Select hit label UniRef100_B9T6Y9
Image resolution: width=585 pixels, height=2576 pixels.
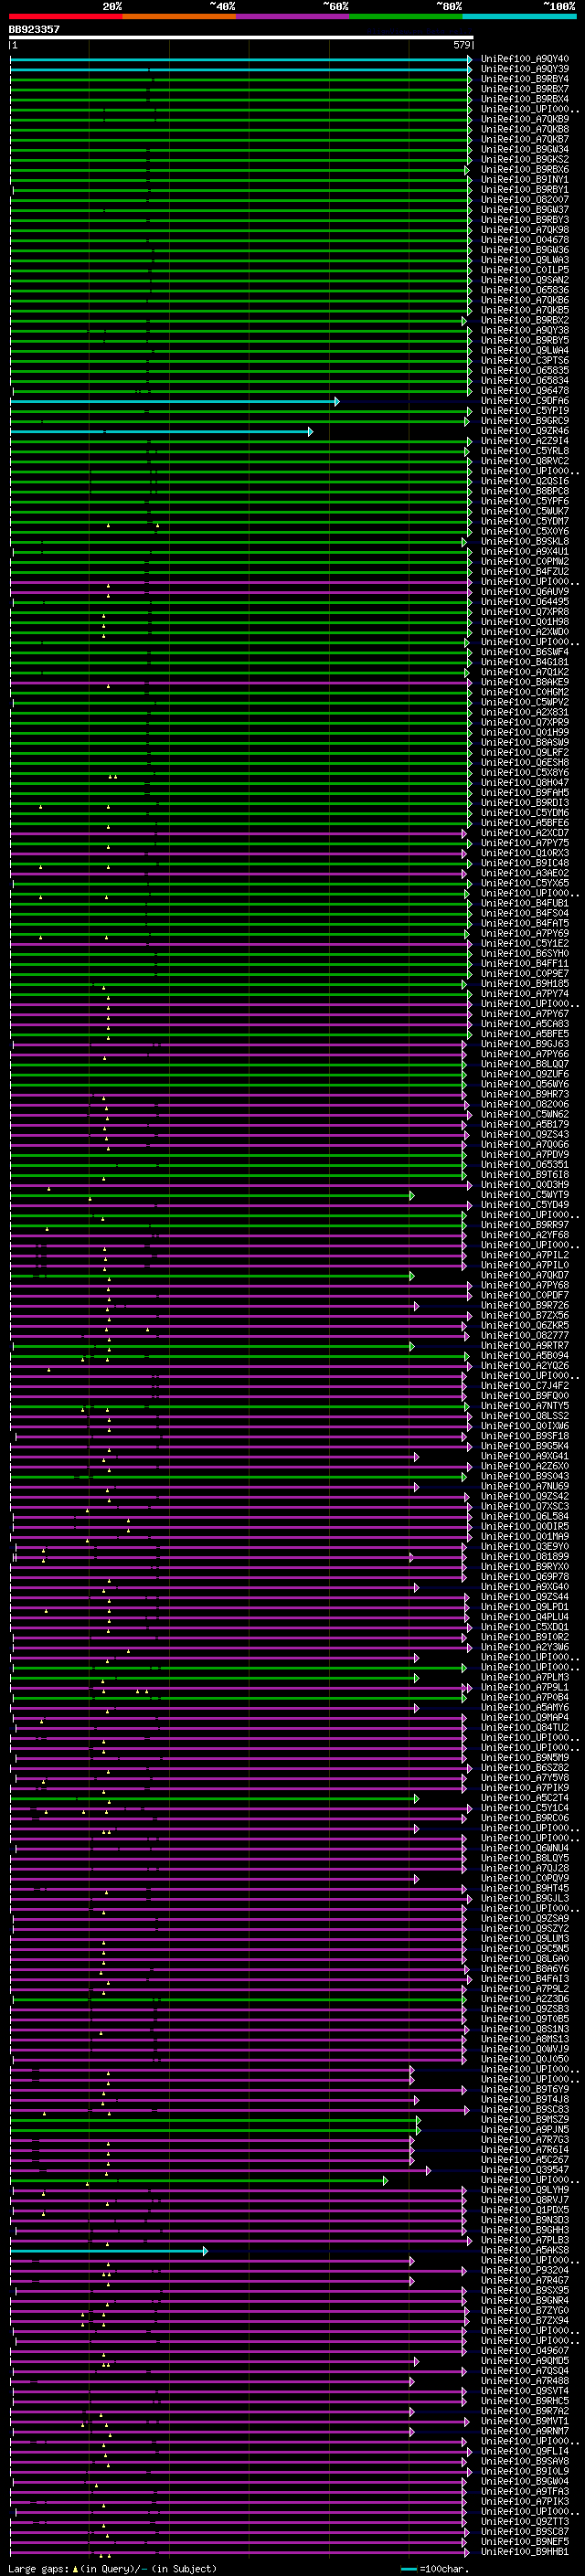[524, 2089]
